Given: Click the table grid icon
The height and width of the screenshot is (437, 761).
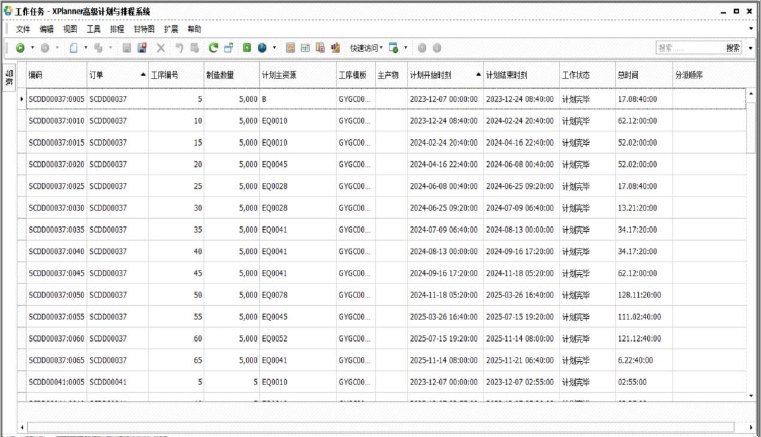Looking at the screenshot, I should [305, 48].
